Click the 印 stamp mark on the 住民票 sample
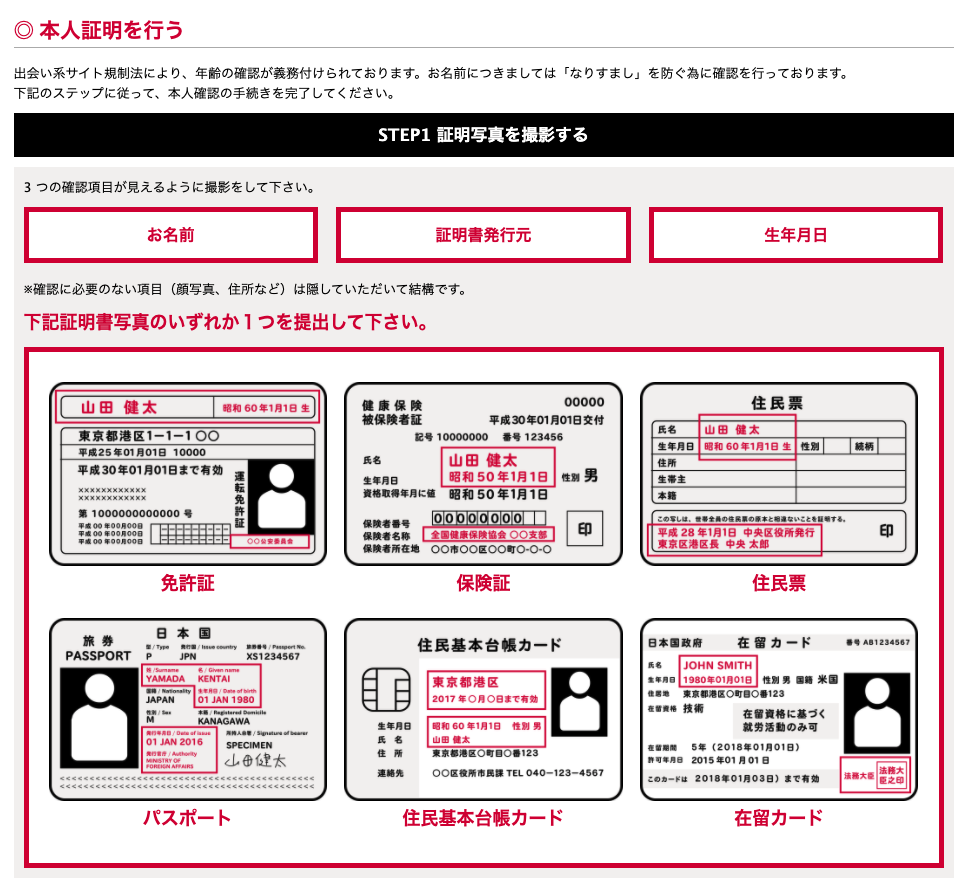 [886, 531]
